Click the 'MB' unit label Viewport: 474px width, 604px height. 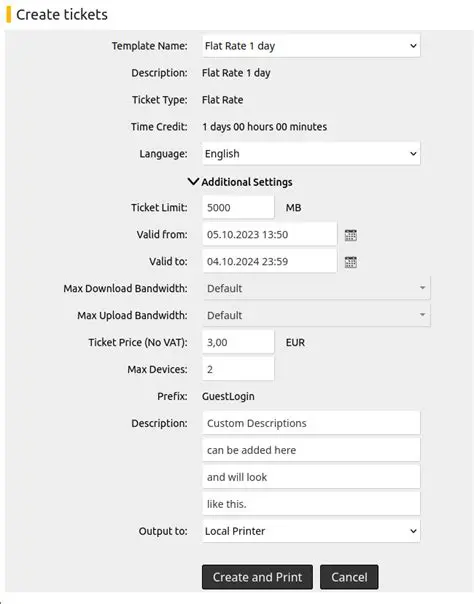[x=293, y=208]
